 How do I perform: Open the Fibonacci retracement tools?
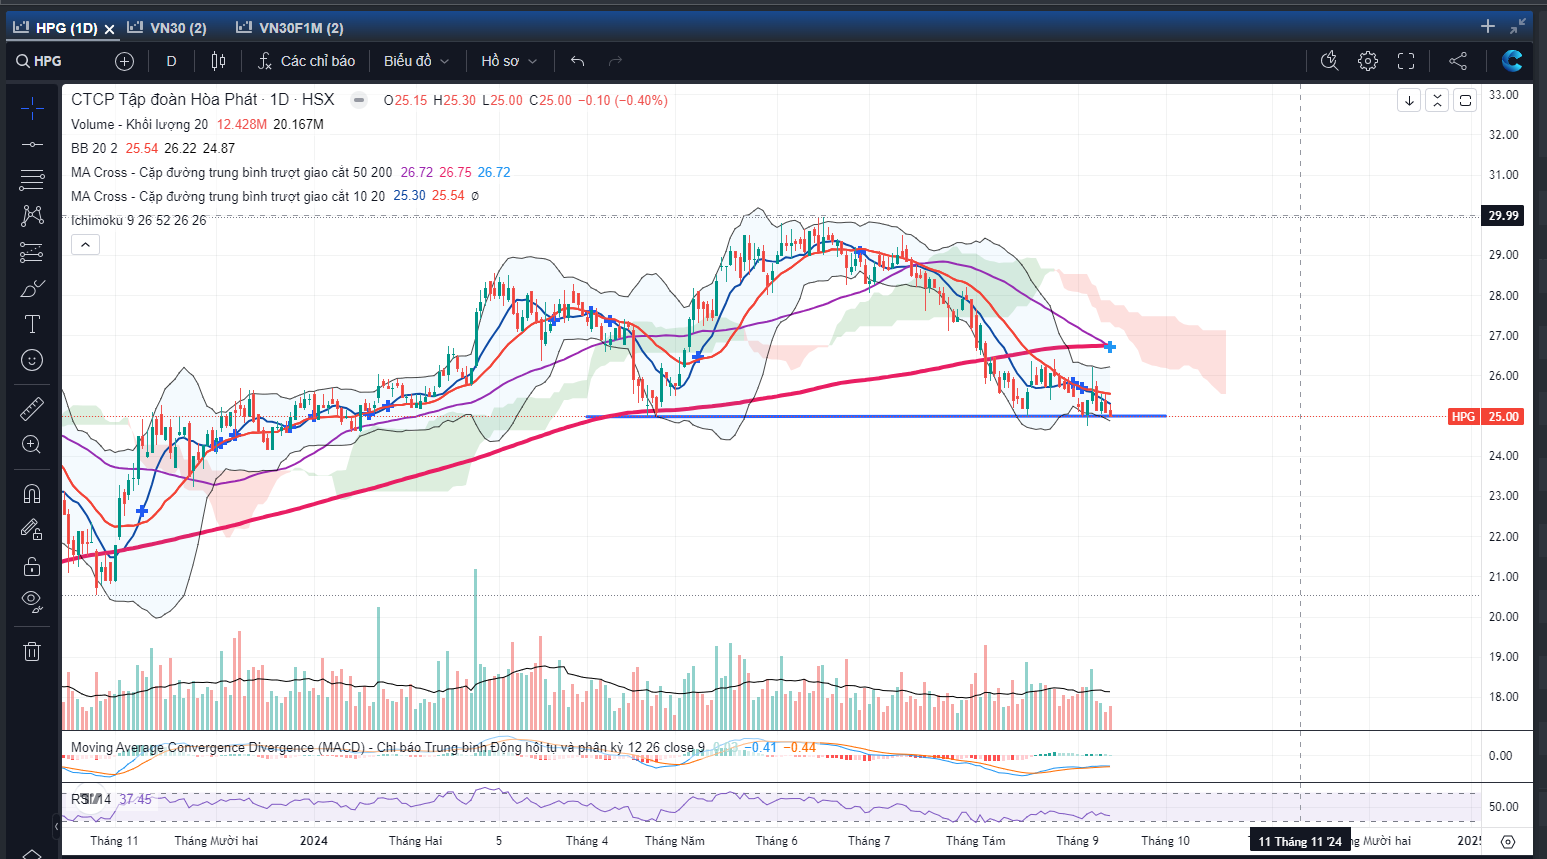[x=32, y=180]
